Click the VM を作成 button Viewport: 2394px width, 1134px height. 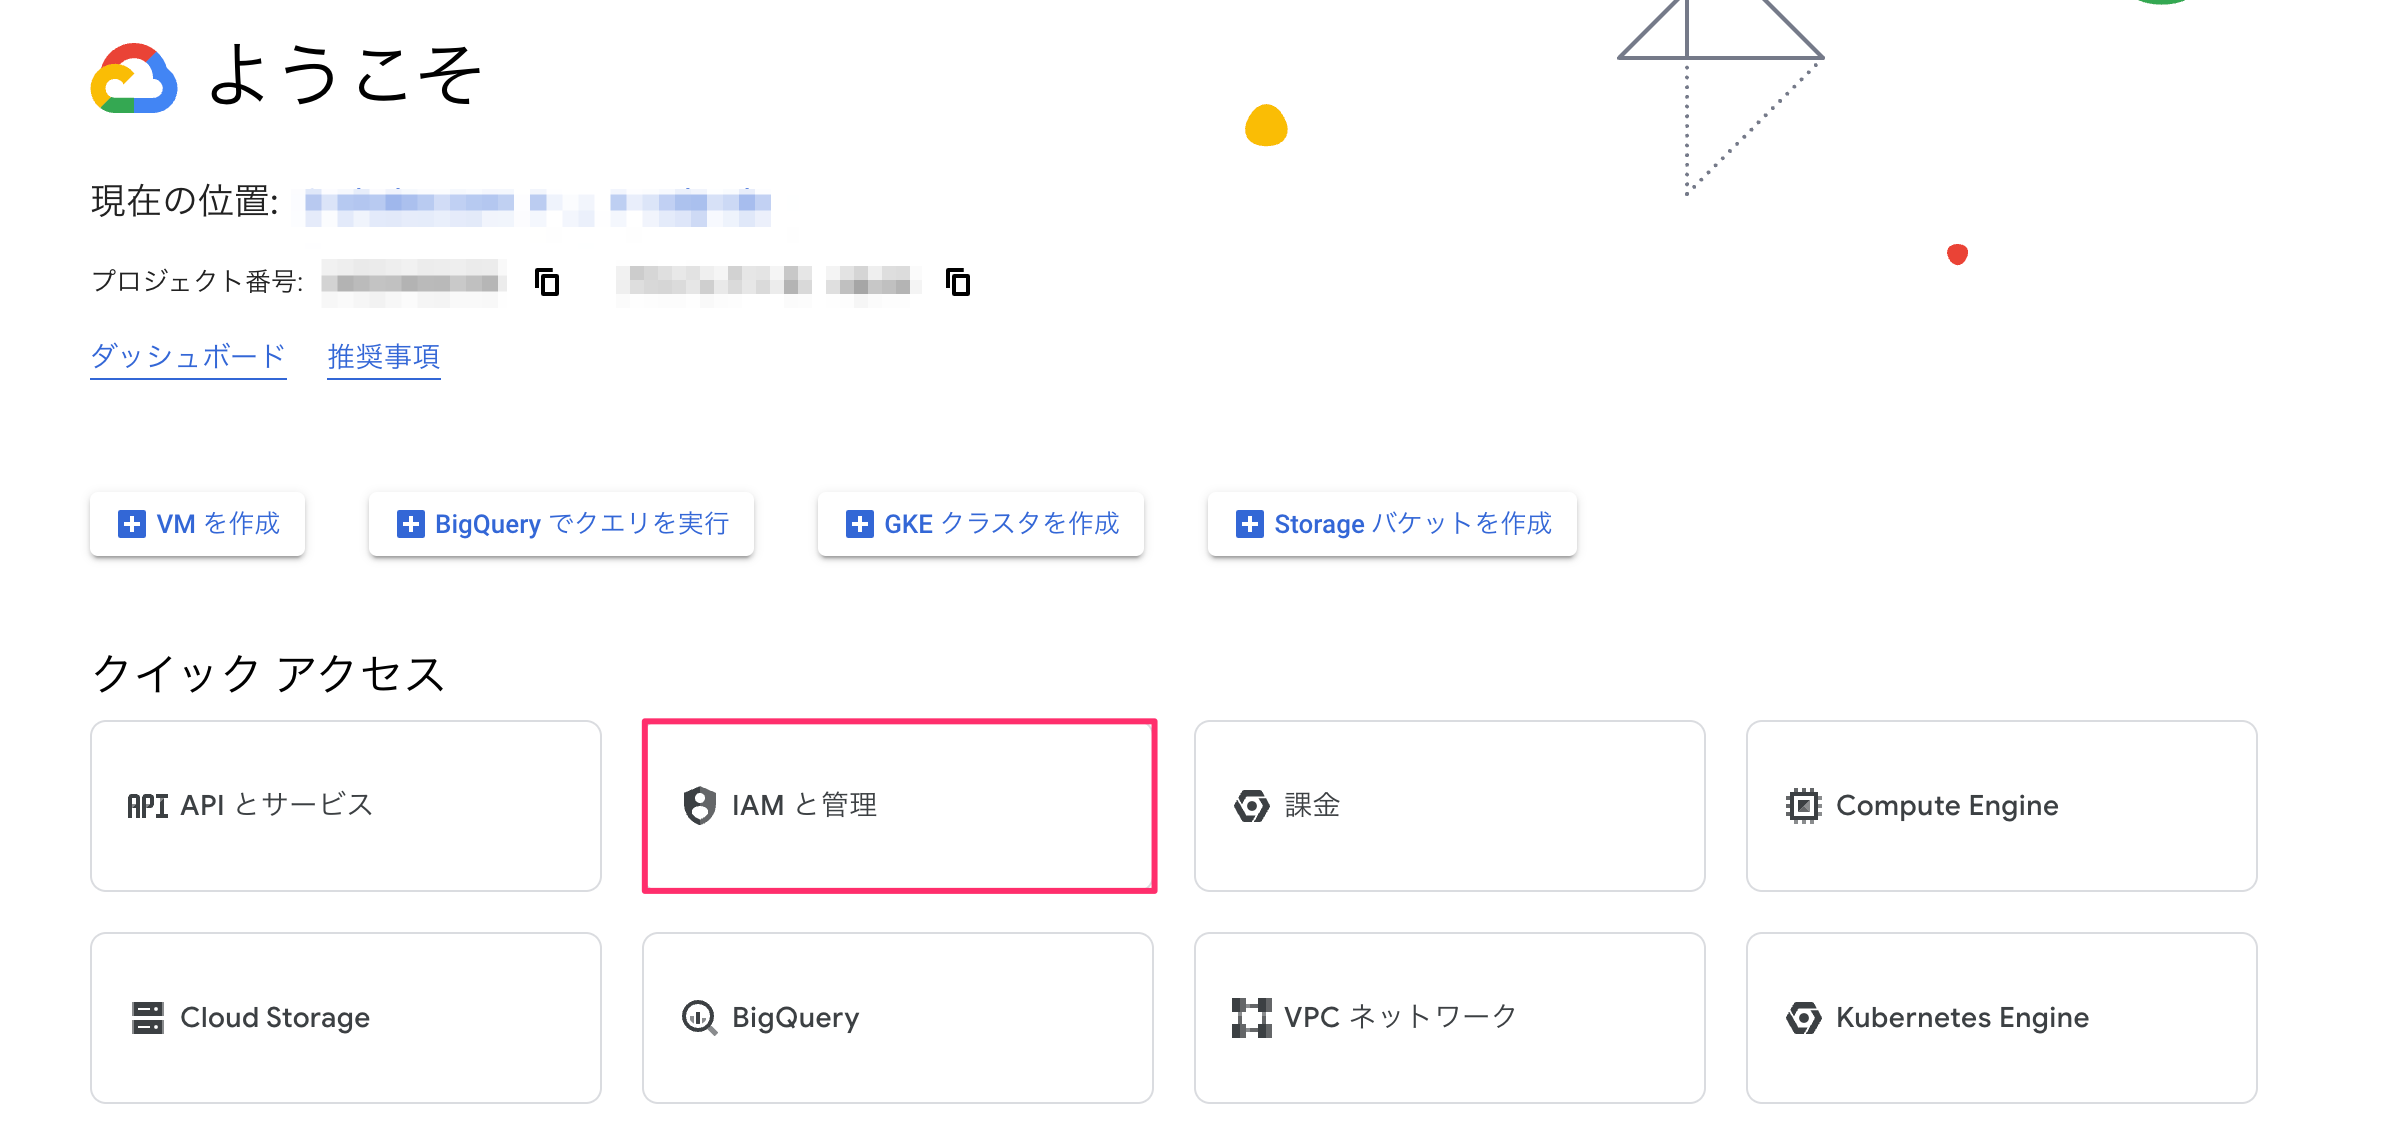tap(198, 524)
